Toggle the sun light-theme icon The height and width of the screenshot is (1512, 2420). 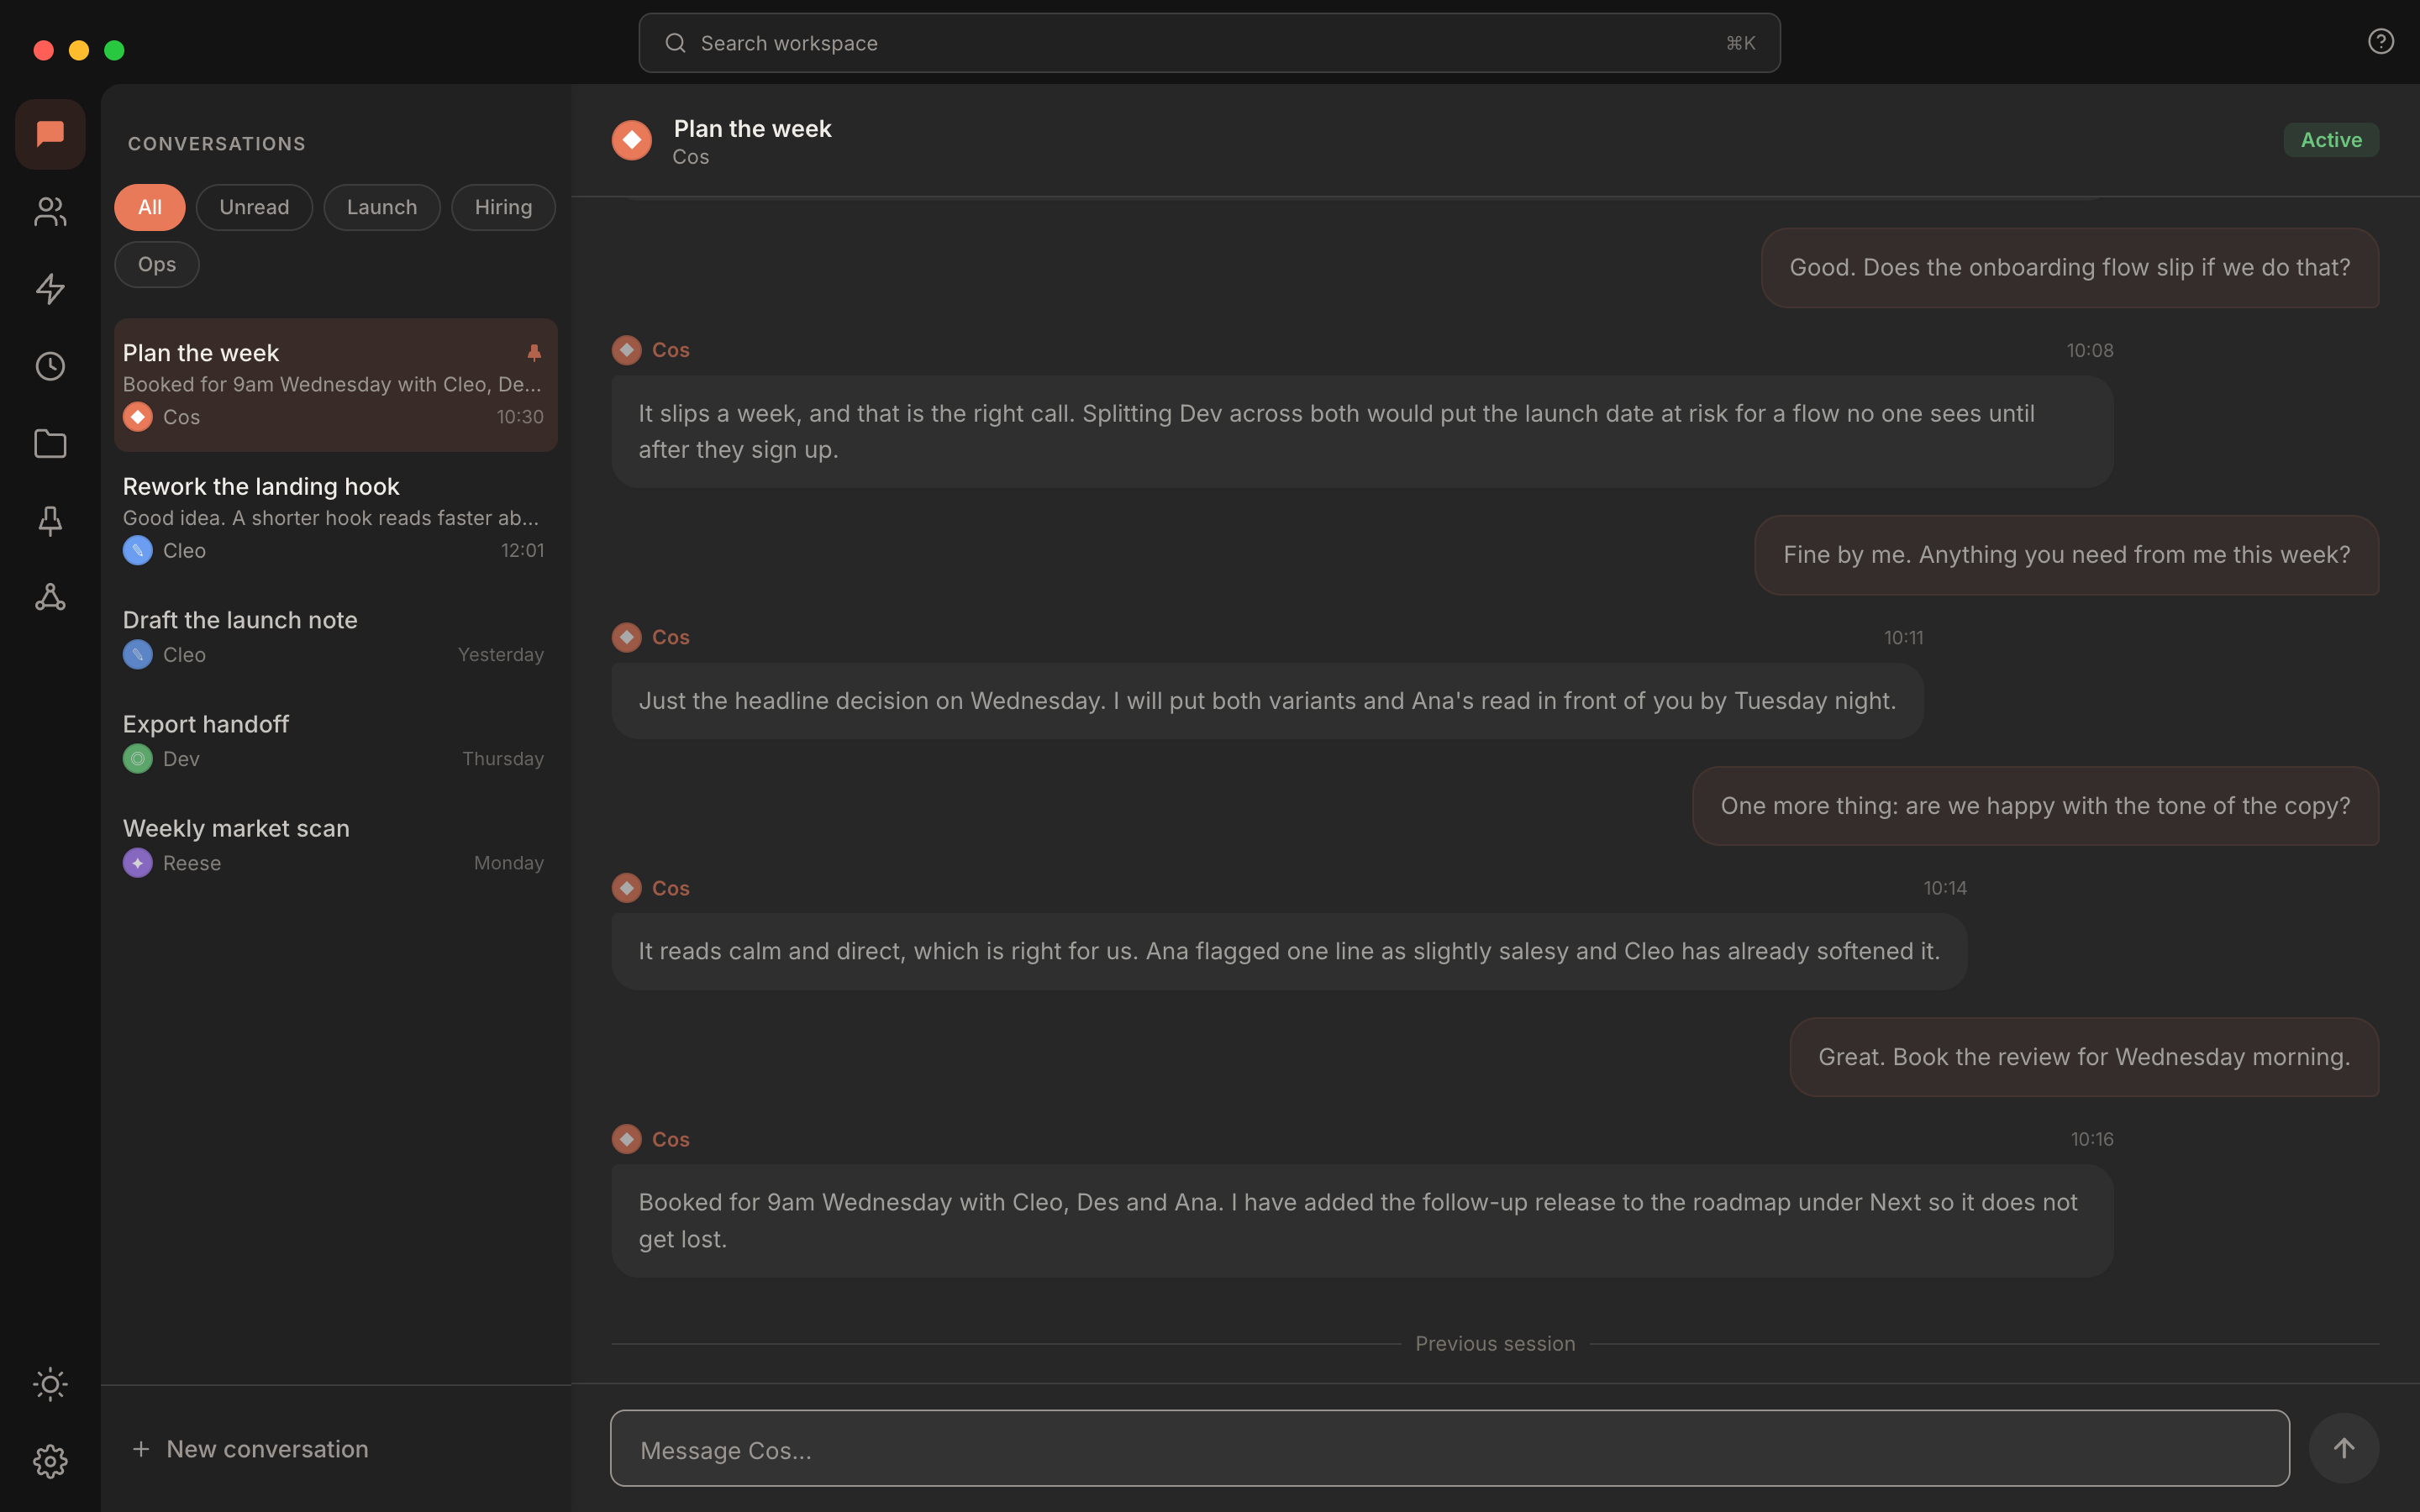click(x=50, y=1384)
